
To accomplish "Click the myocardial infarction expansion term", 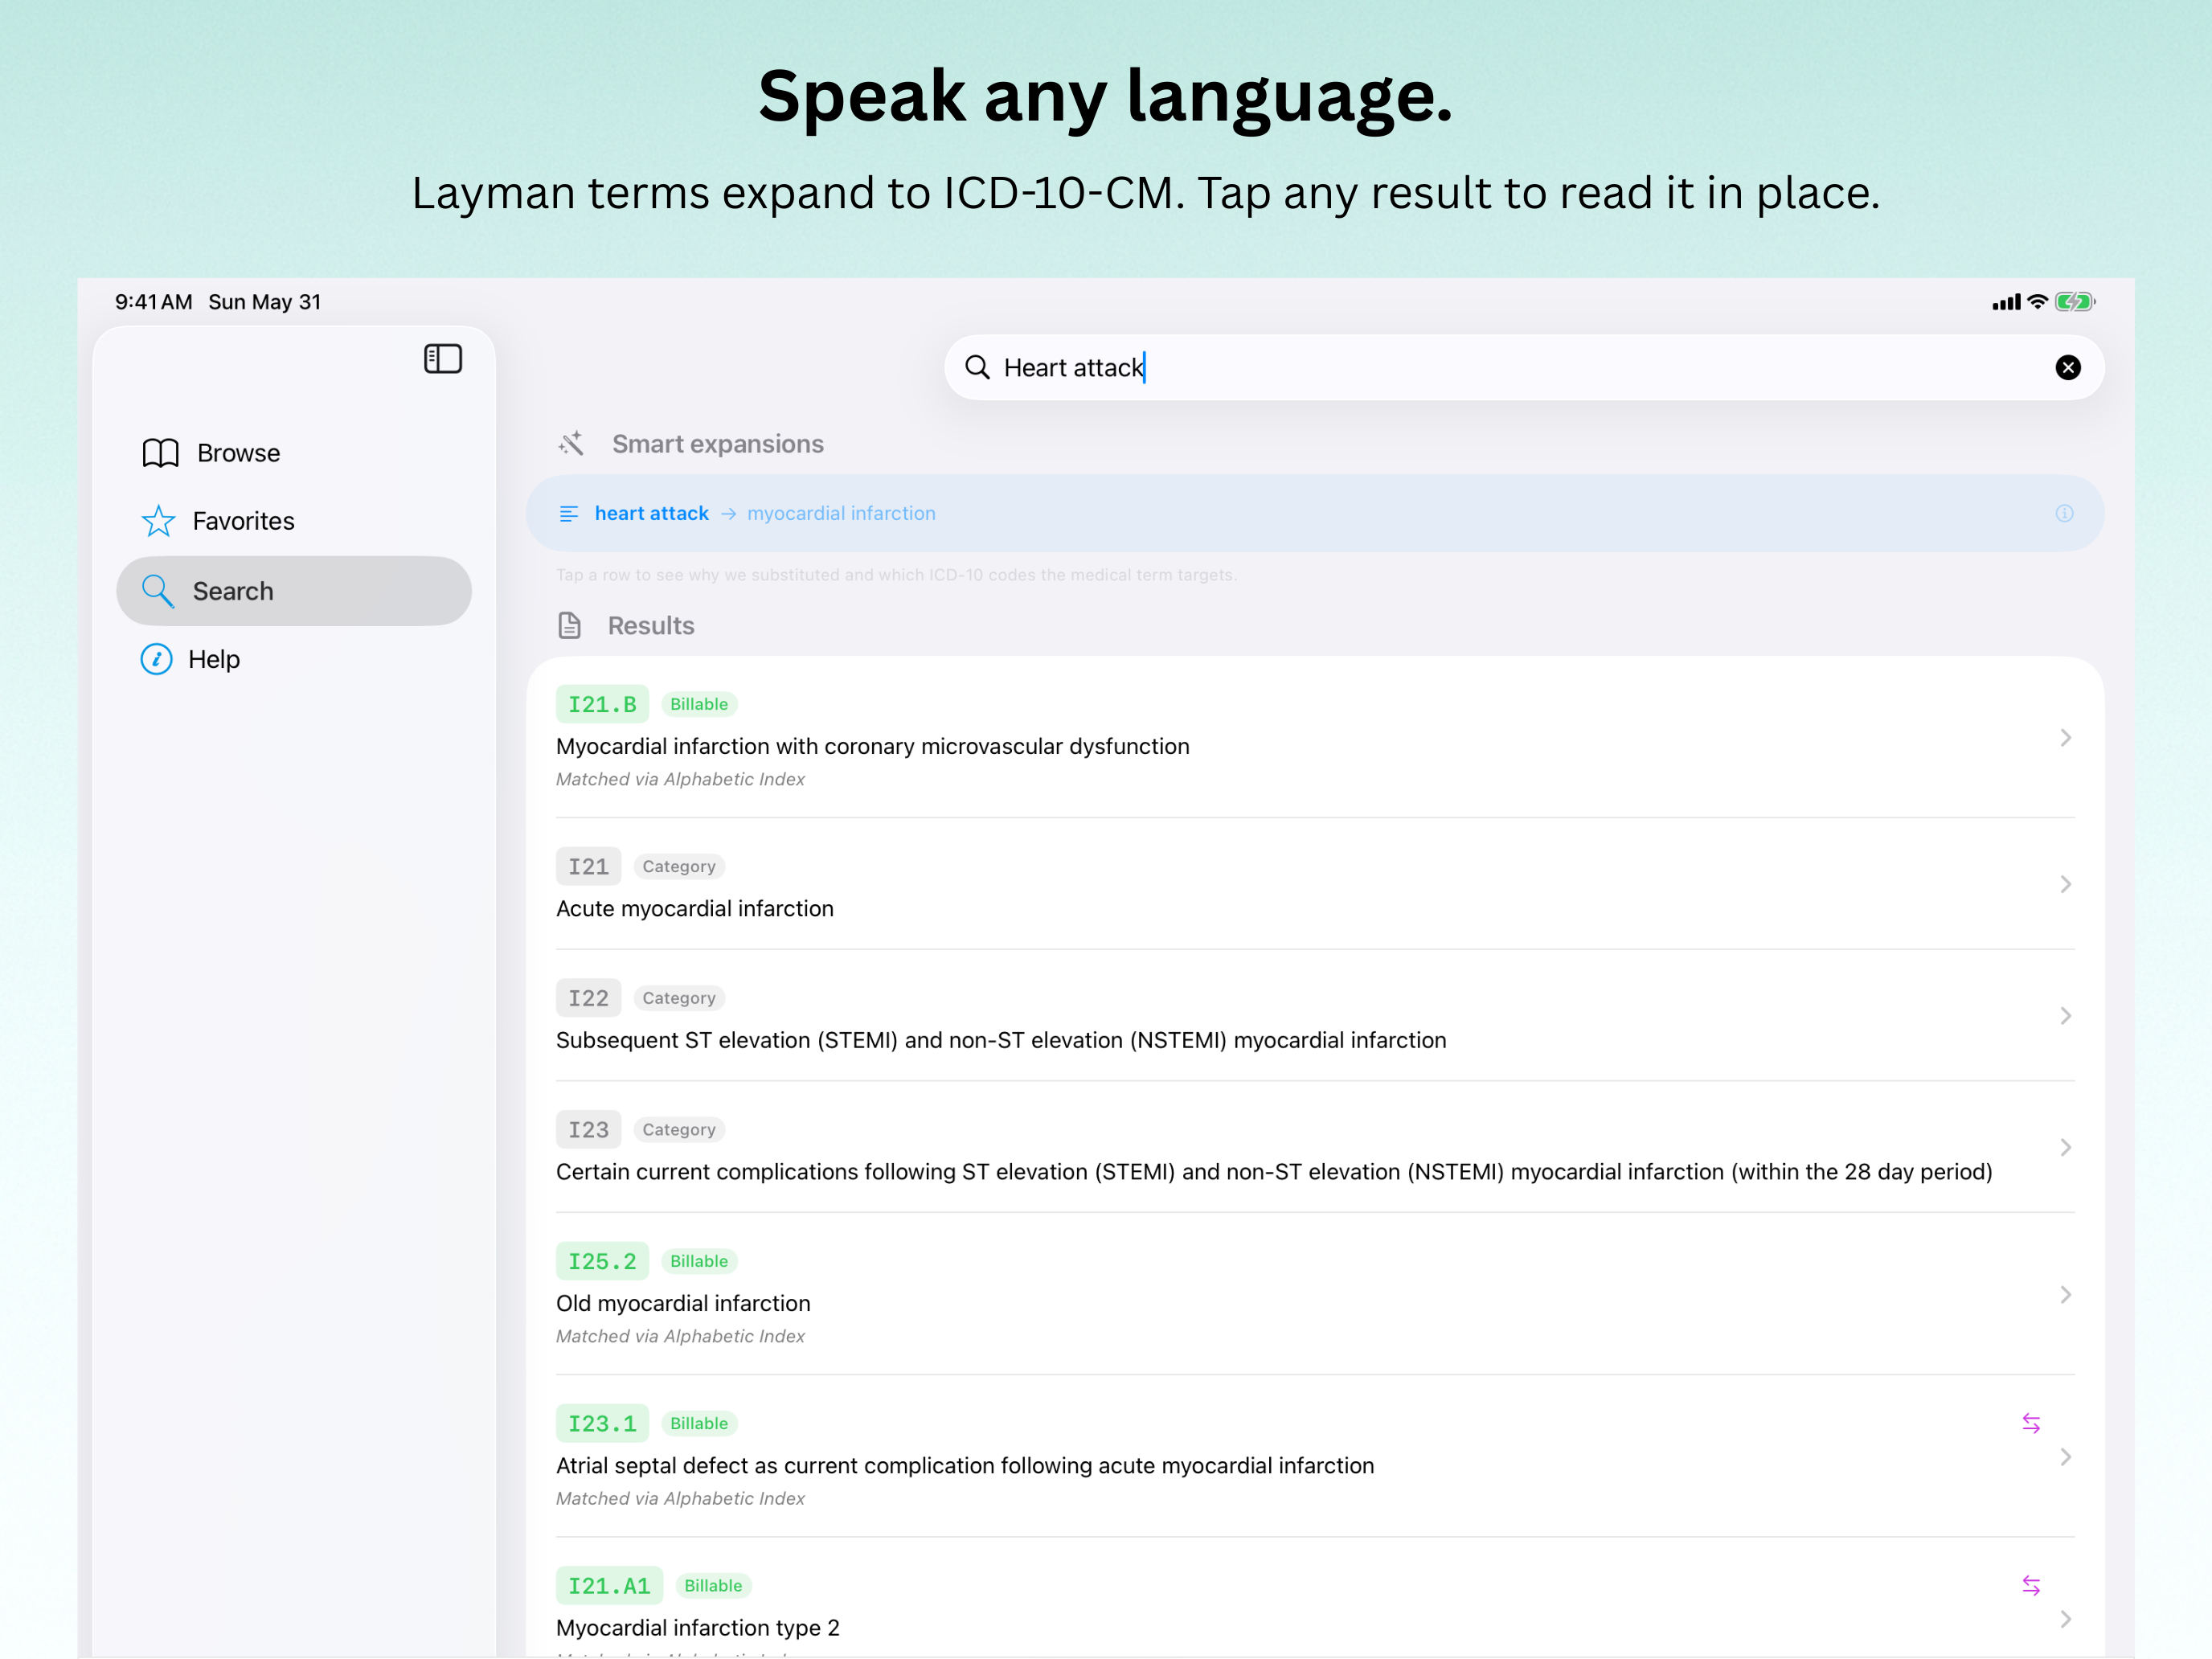I will tap(841, 513).
